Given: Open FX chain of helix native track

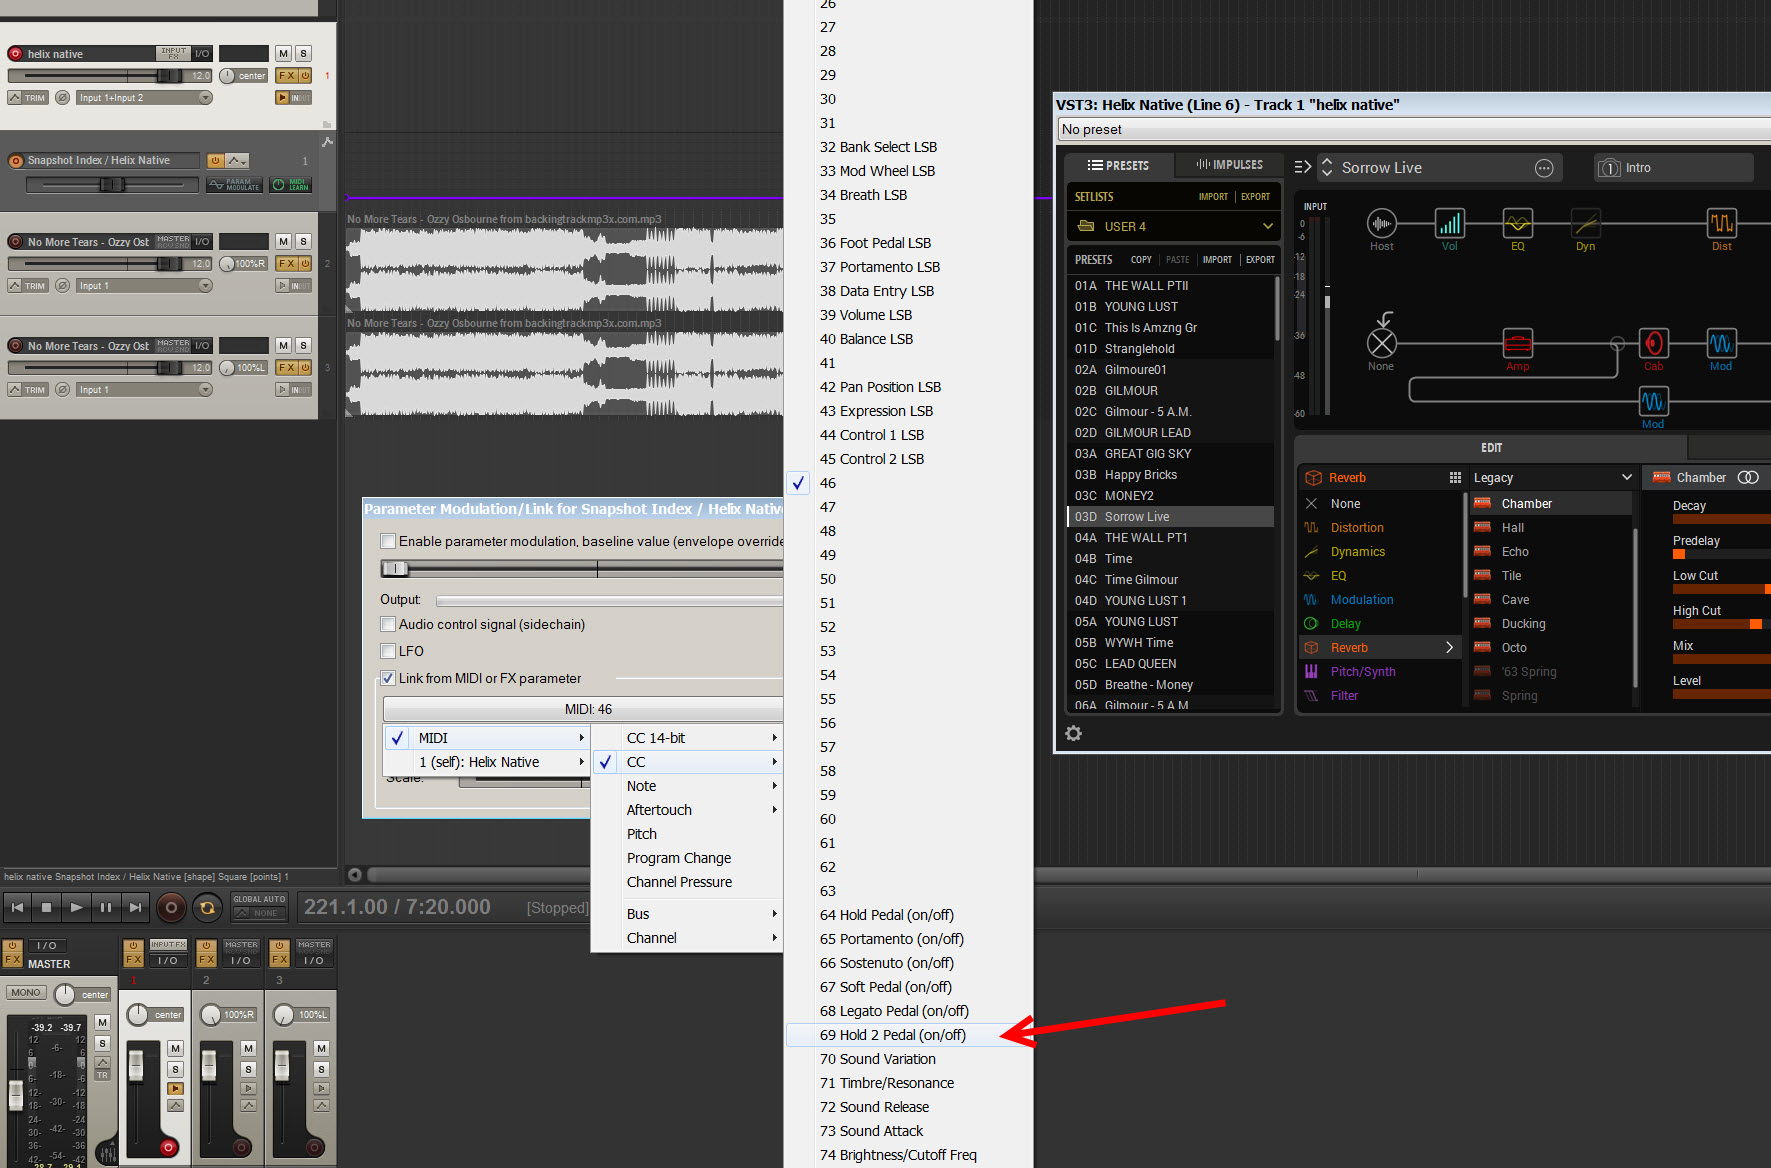Looking at the screenshot, I should click(287, 76).
